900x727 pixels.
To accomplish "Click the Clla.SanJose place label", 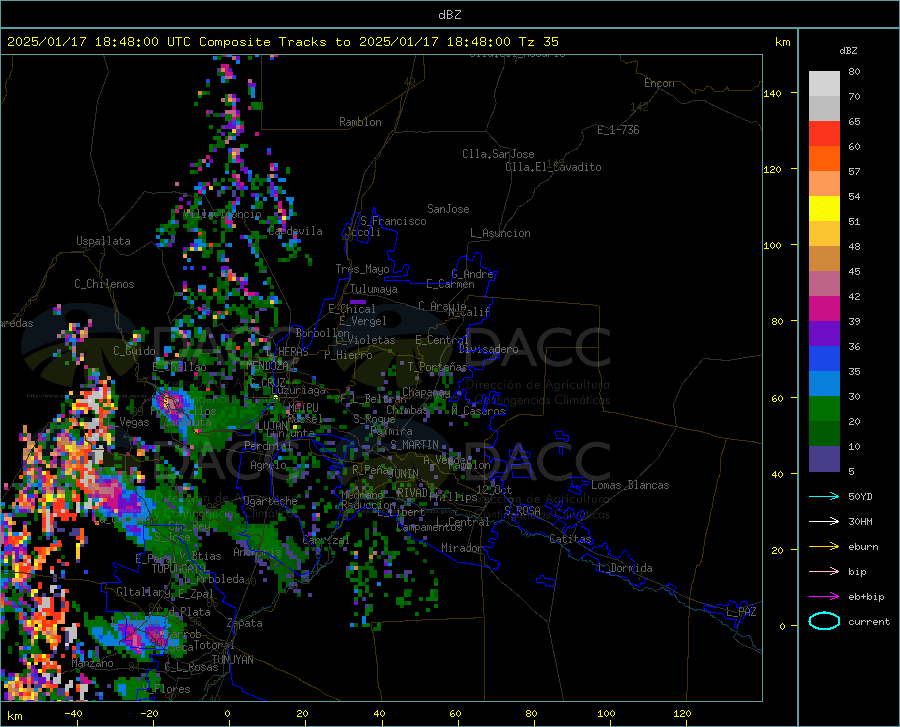I will [498, 154].
